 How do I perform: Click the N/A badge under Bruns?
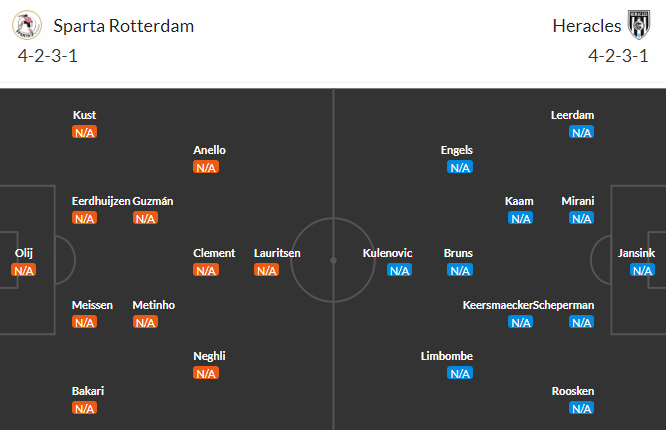[460, 270]
